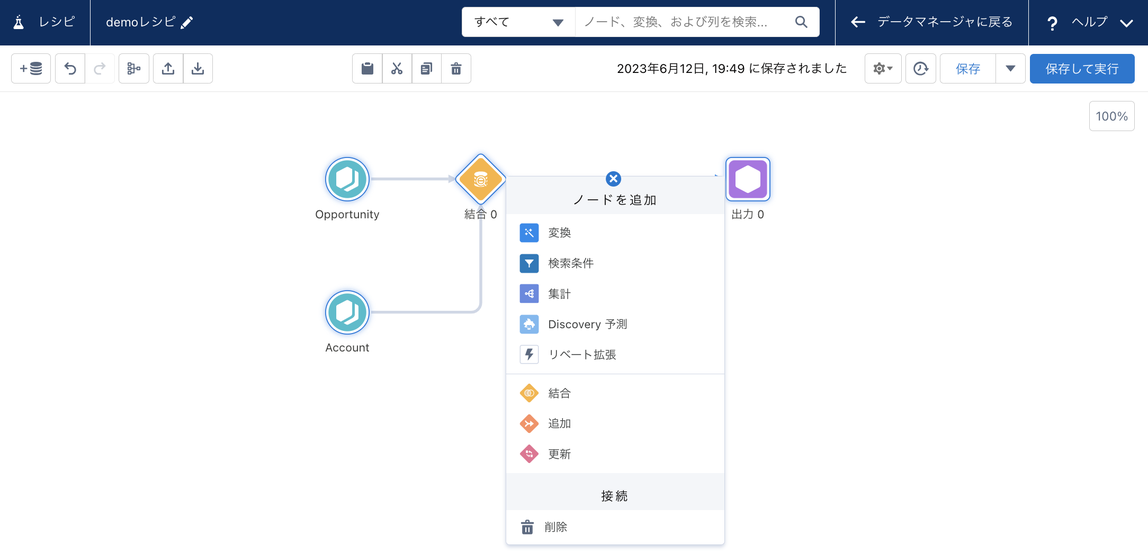Choose リベート拡張 node option
Image resolution: width=1148 pixels, height=555 pixels.
tap(615, 354)
